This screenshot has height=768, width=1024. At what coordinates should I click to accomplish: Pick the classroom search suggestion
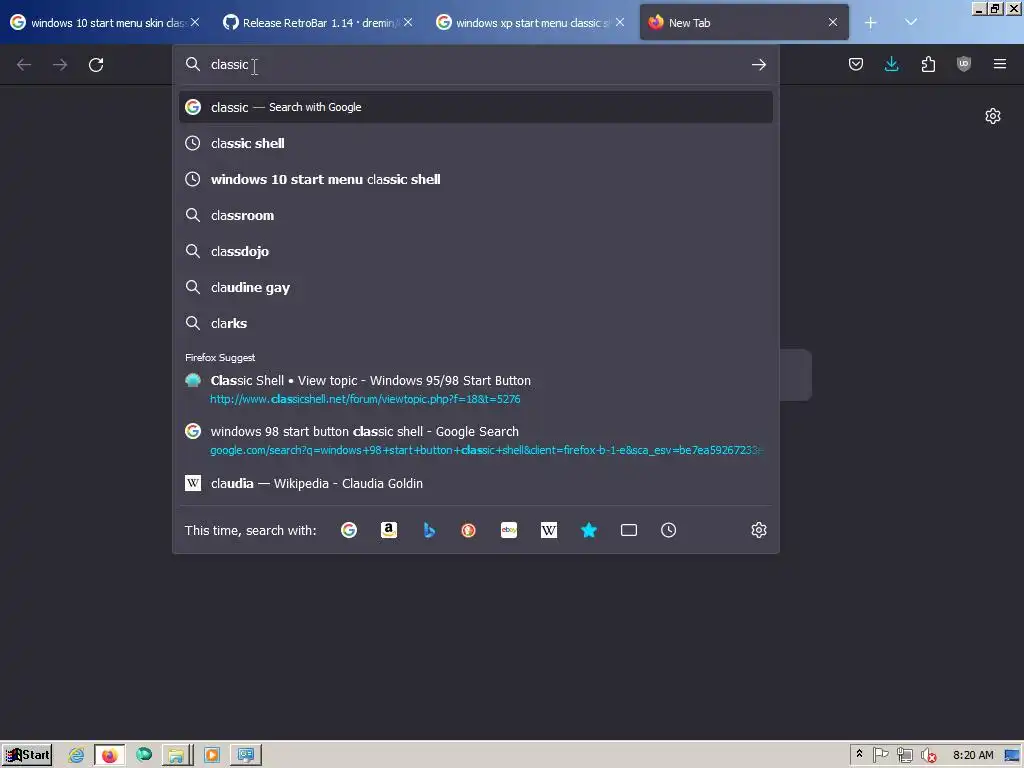[x=476, y=215]
